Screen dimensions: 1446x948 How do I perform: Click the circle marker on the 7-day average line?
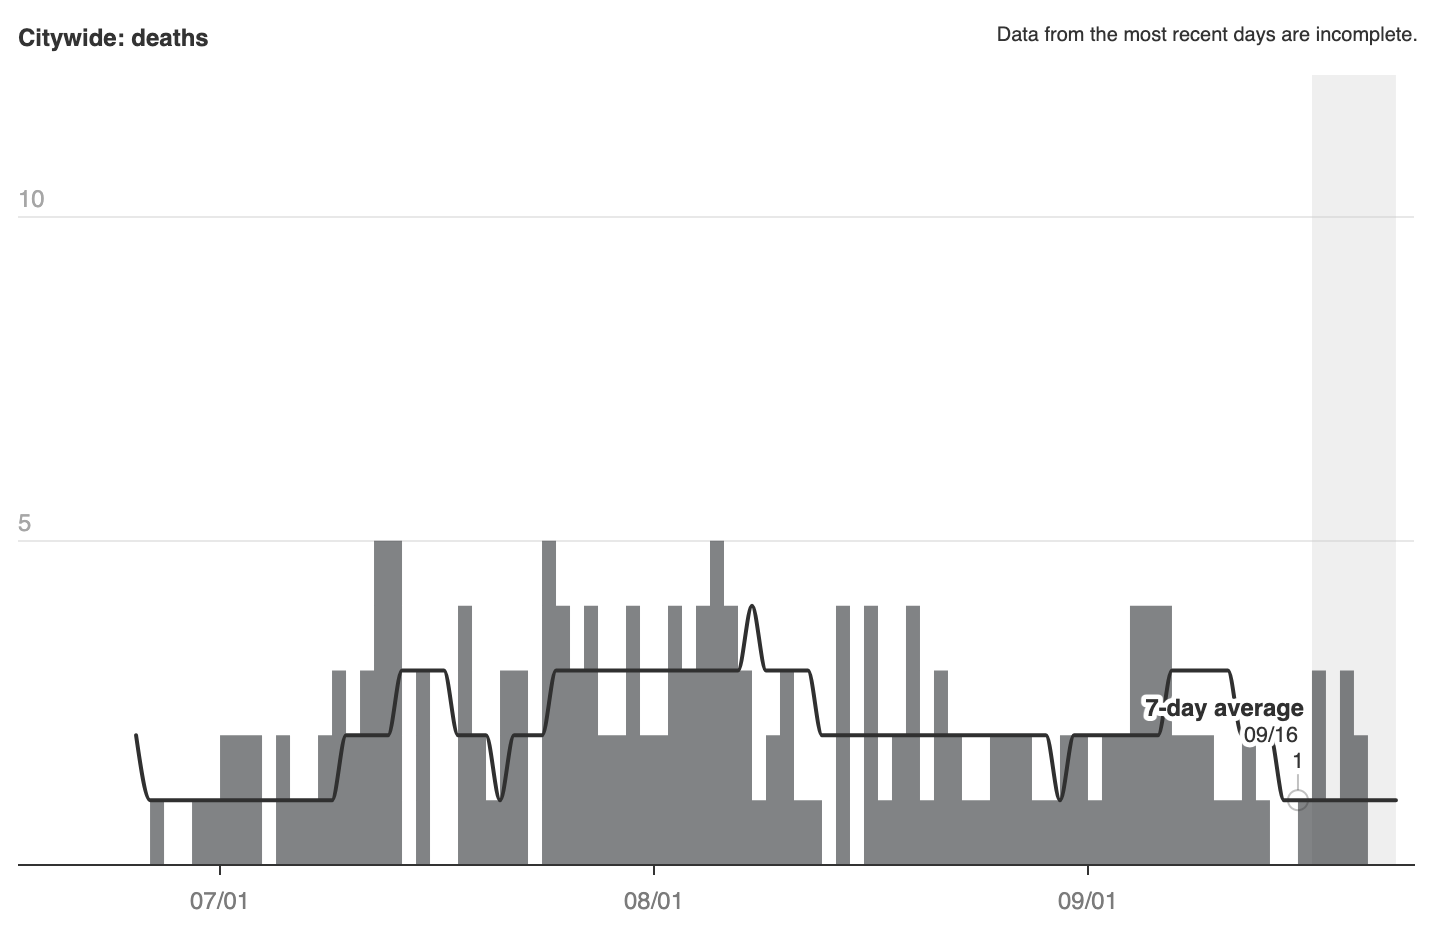coord(1297,800)
